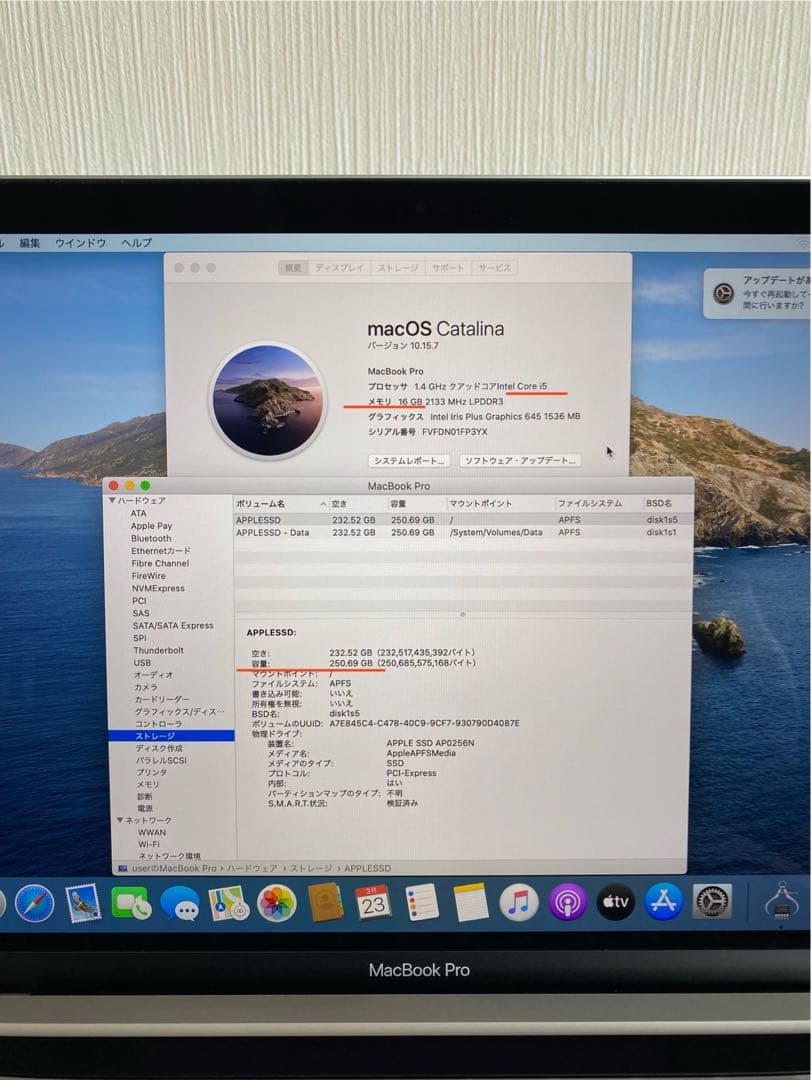Viewport: 811px width, 1080px height.
Task: Select Thunderbolt in the sidebar
Action: pyautogui.click(x=158, y=650)
